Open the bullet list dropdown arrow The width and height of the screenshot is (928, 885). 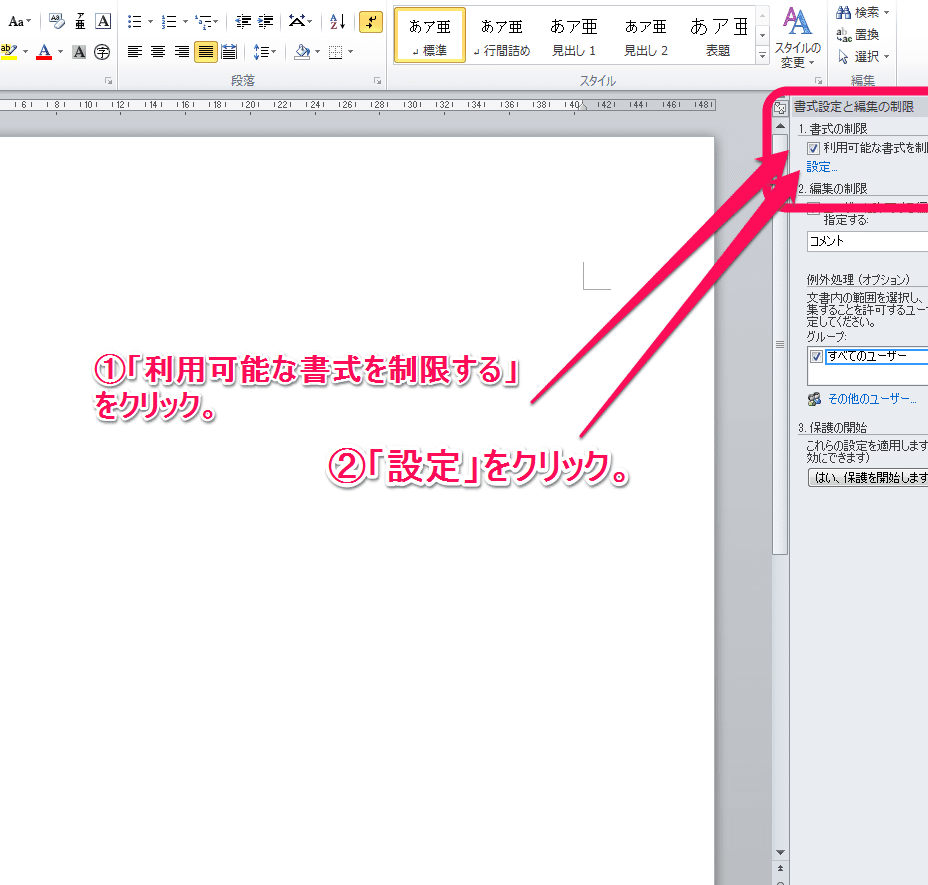click(150, 21)
